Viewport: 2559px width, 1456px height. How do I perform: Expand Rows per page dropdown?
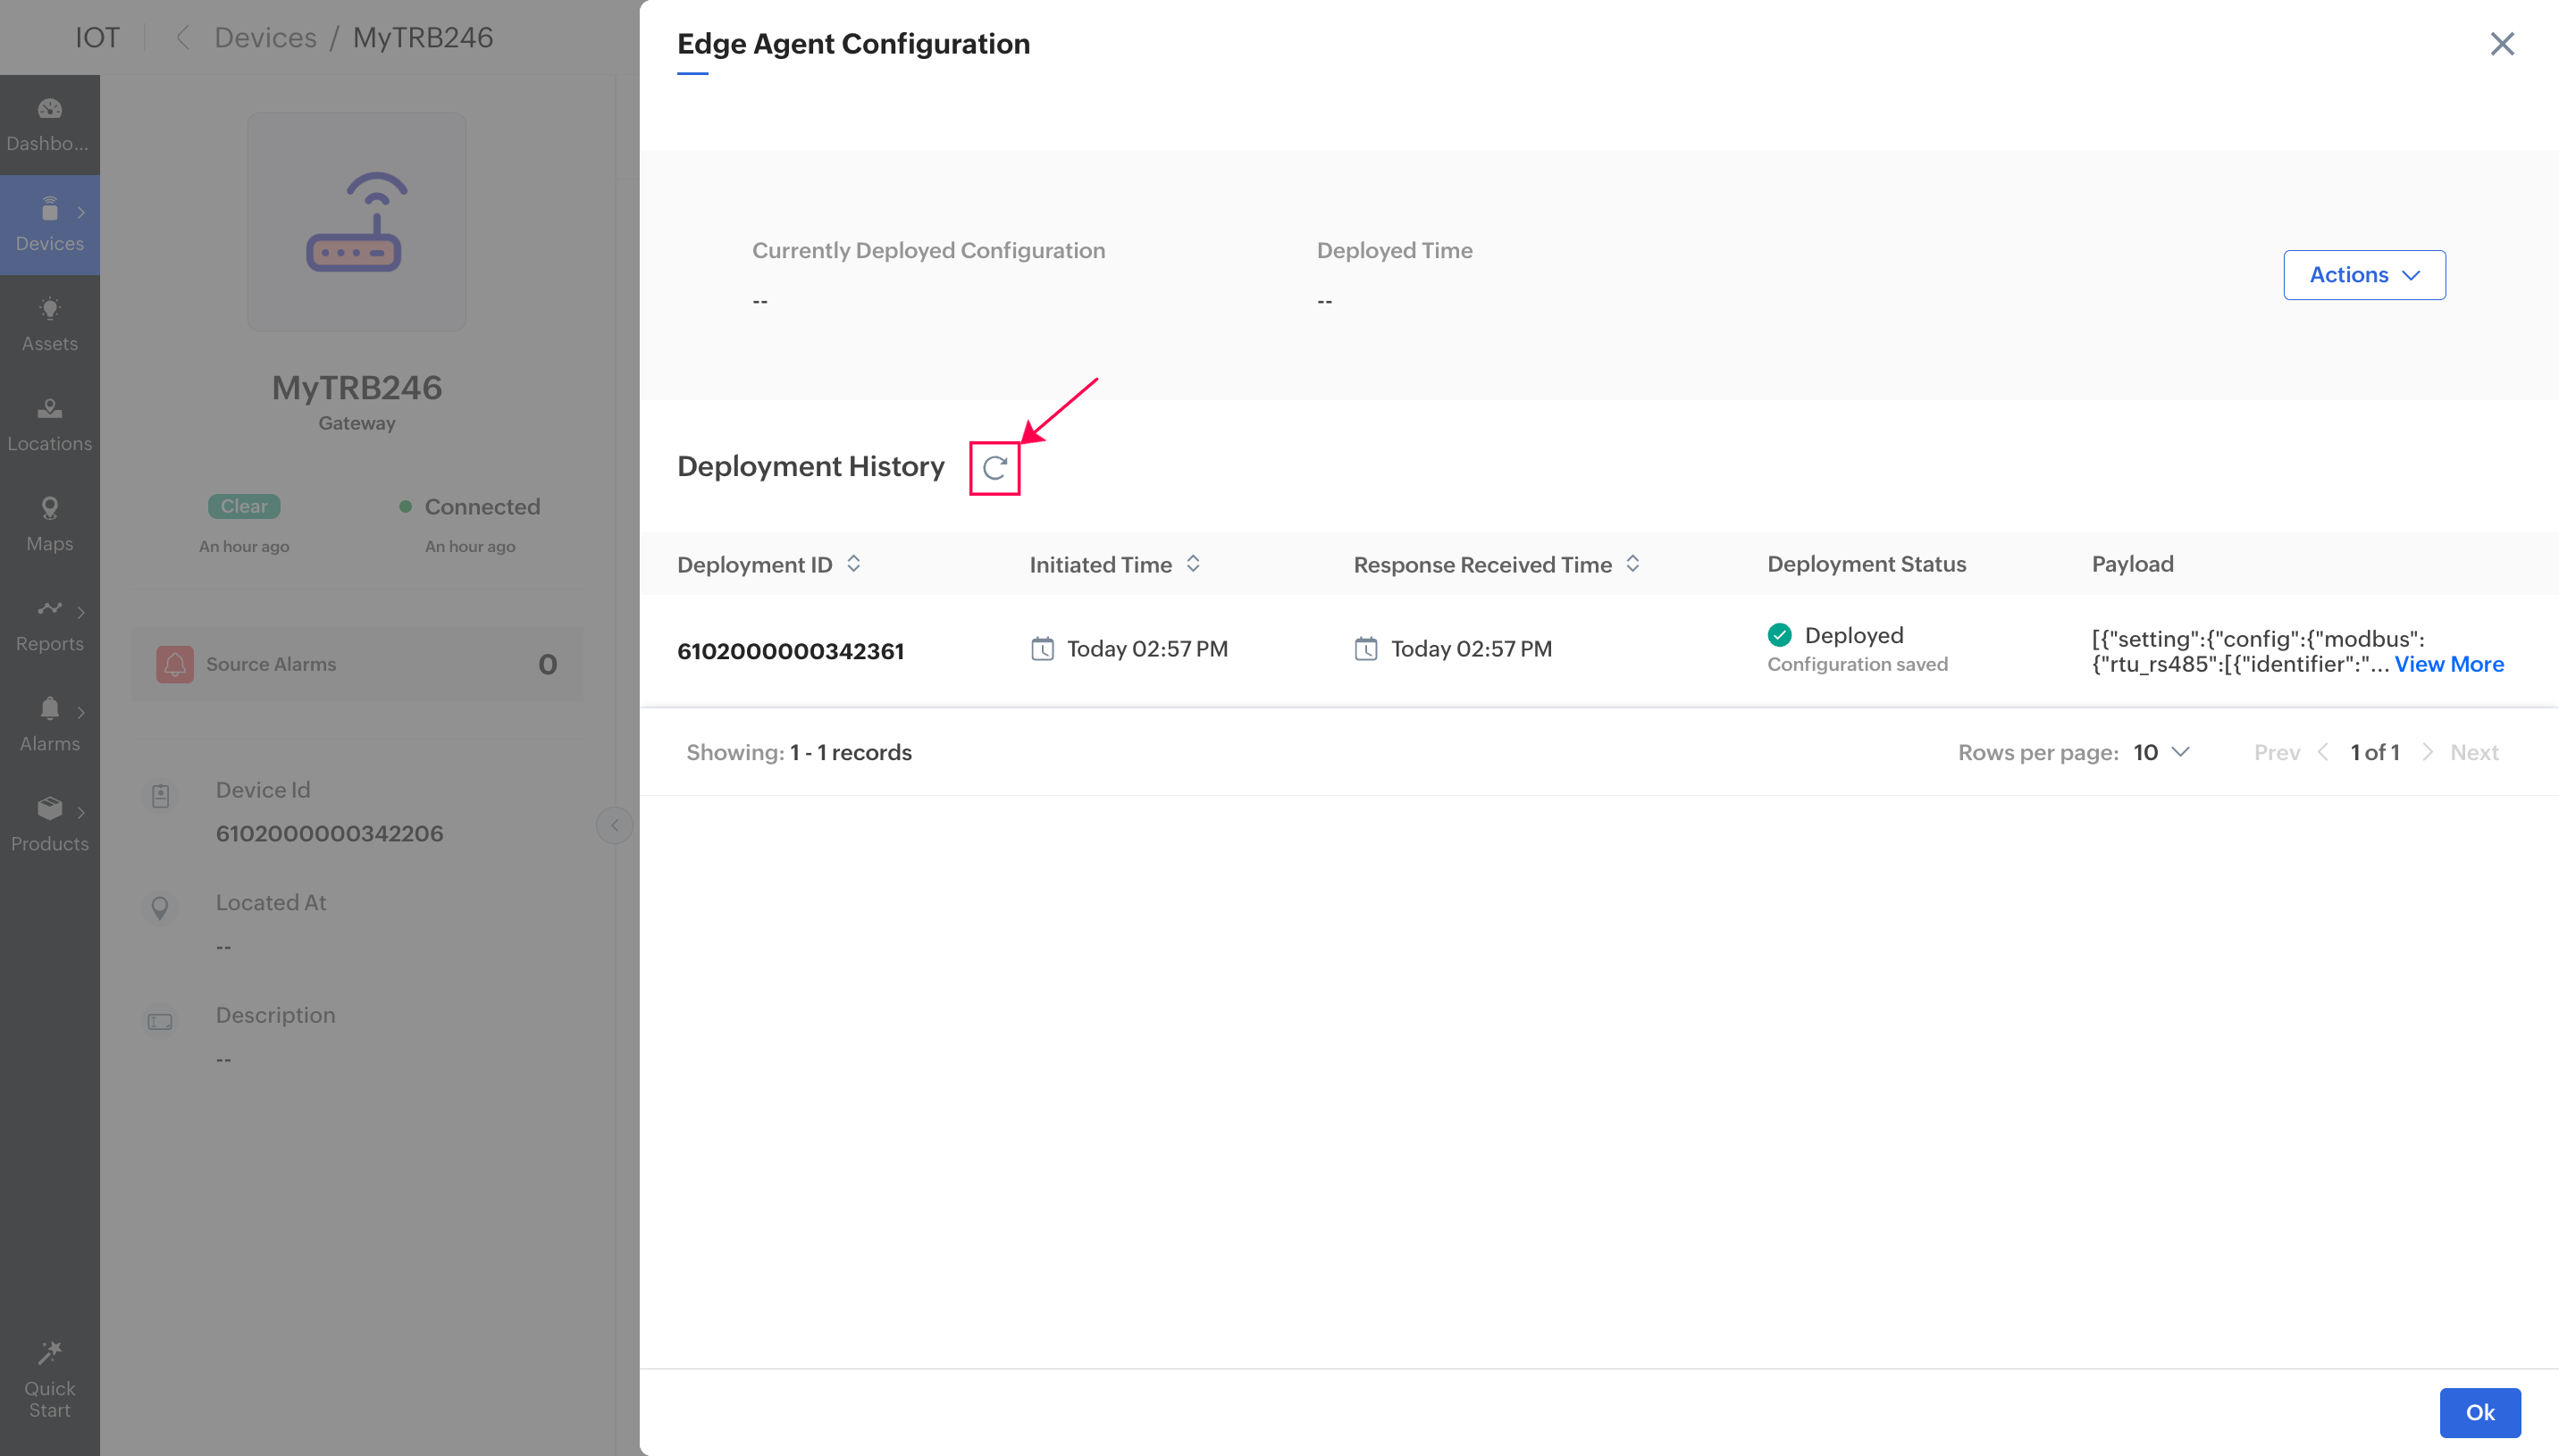click(x=2161, y=752)
